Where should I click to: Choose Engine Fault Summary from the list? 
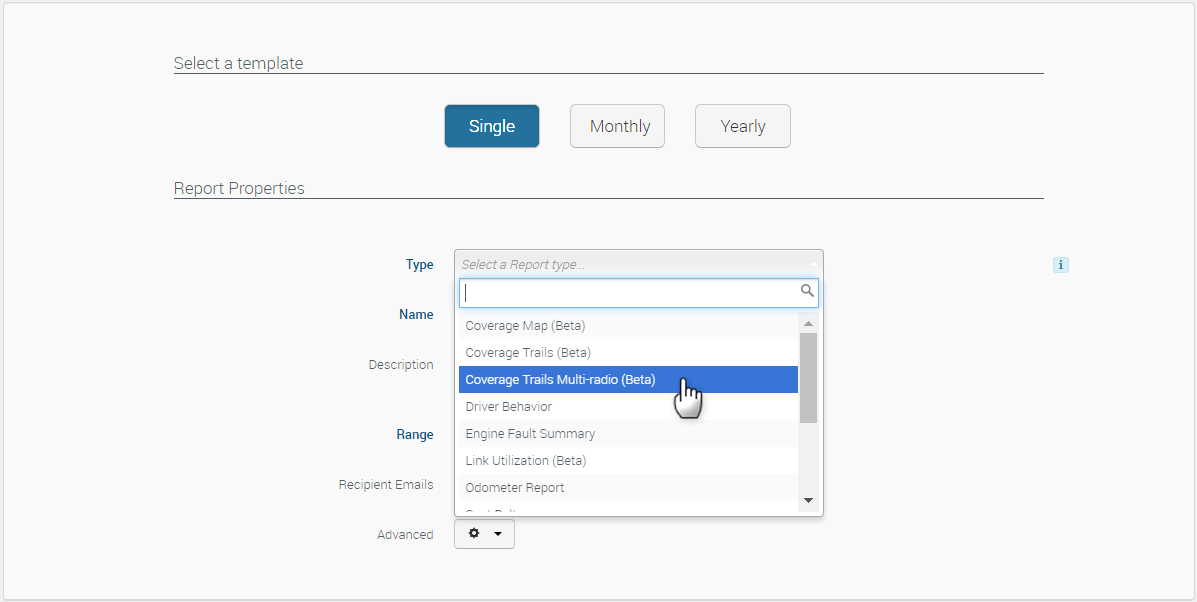(530, 434)
